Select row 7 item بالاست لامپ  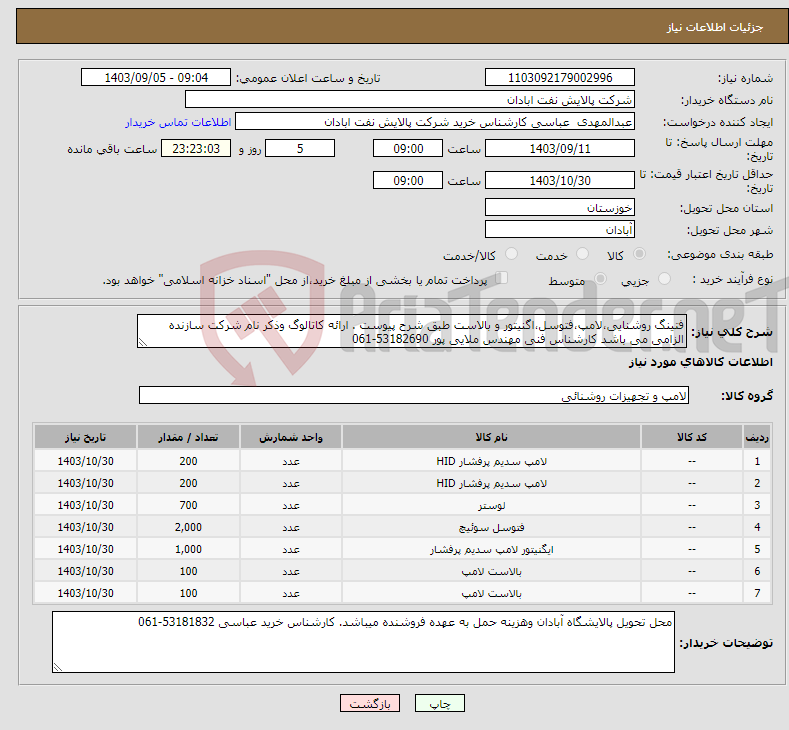[491, 594]
